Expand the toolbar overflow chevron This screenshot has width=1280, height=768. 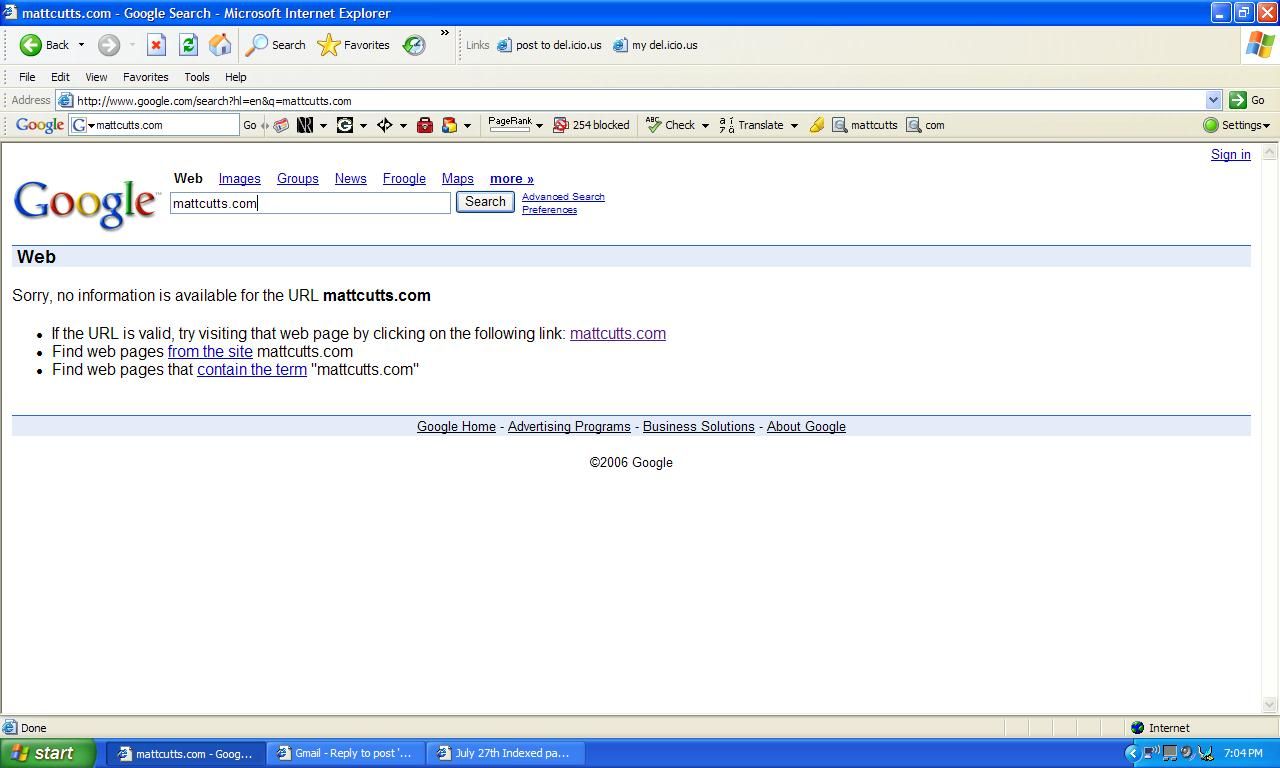(445, 33)
